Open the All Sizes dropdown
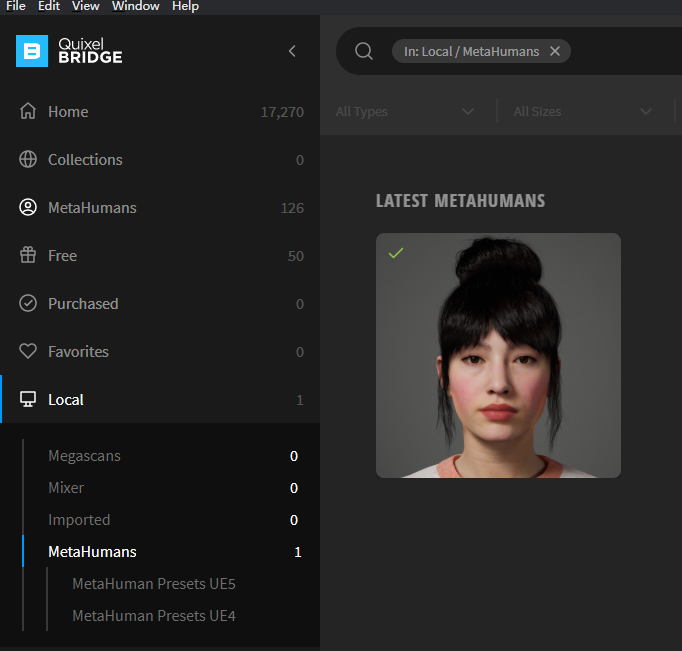The height and width of the screenshot is (651, 682). click(582, 111)
